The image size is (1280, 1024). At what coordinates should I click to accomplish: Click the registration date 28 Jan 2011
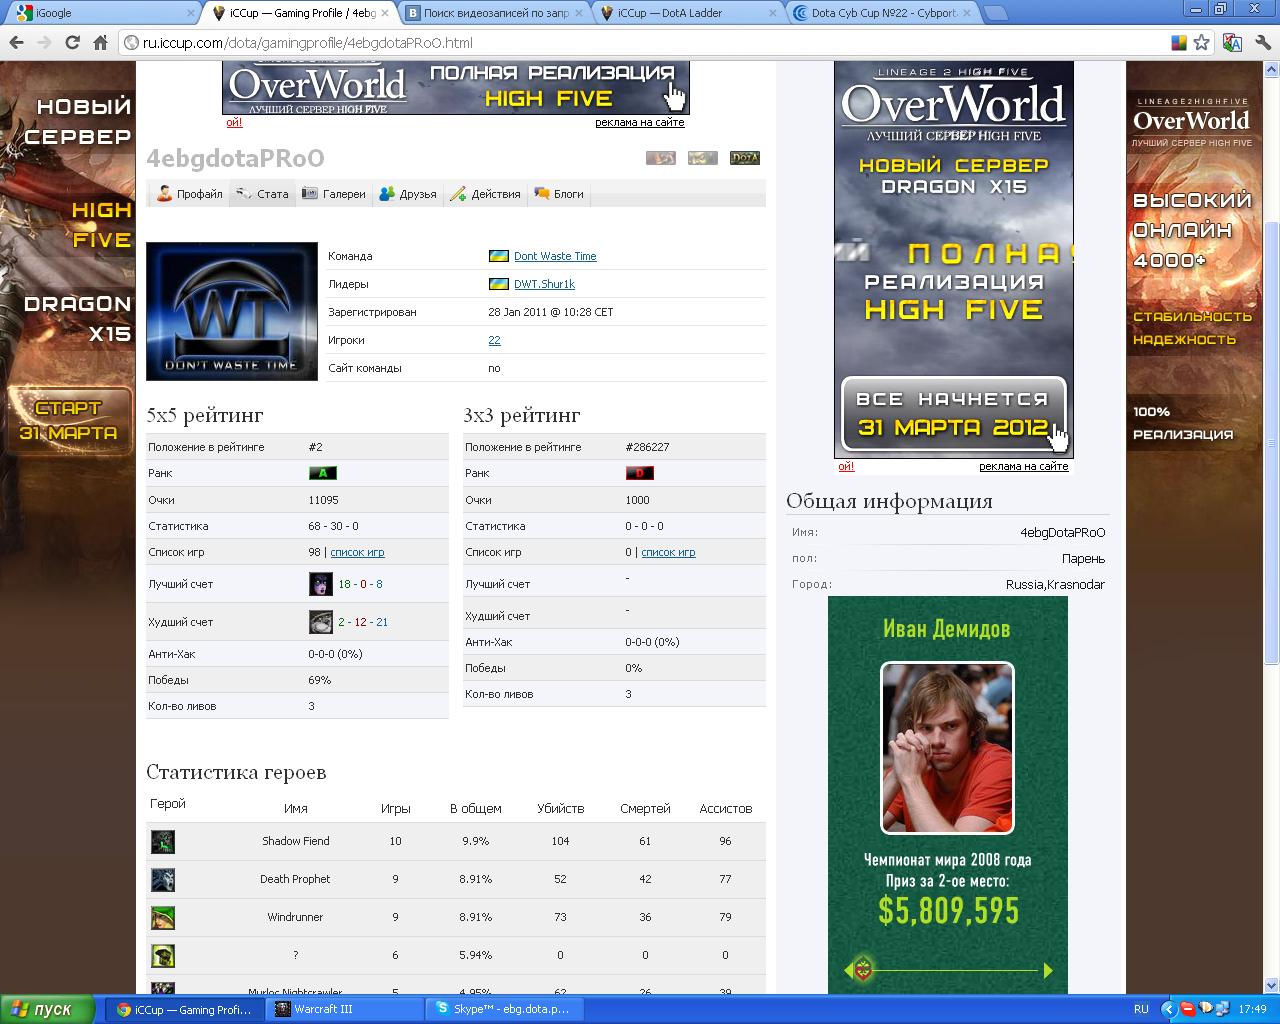pyautogui.click(x=551, y=312)
